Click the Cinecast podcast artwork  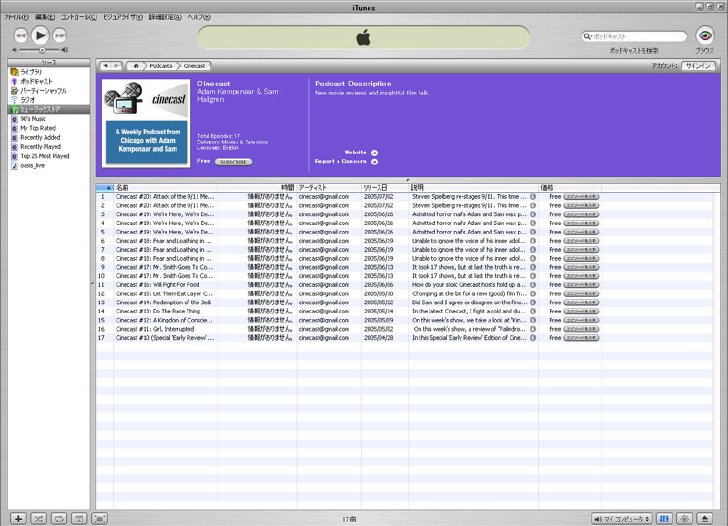pos(146,123)
